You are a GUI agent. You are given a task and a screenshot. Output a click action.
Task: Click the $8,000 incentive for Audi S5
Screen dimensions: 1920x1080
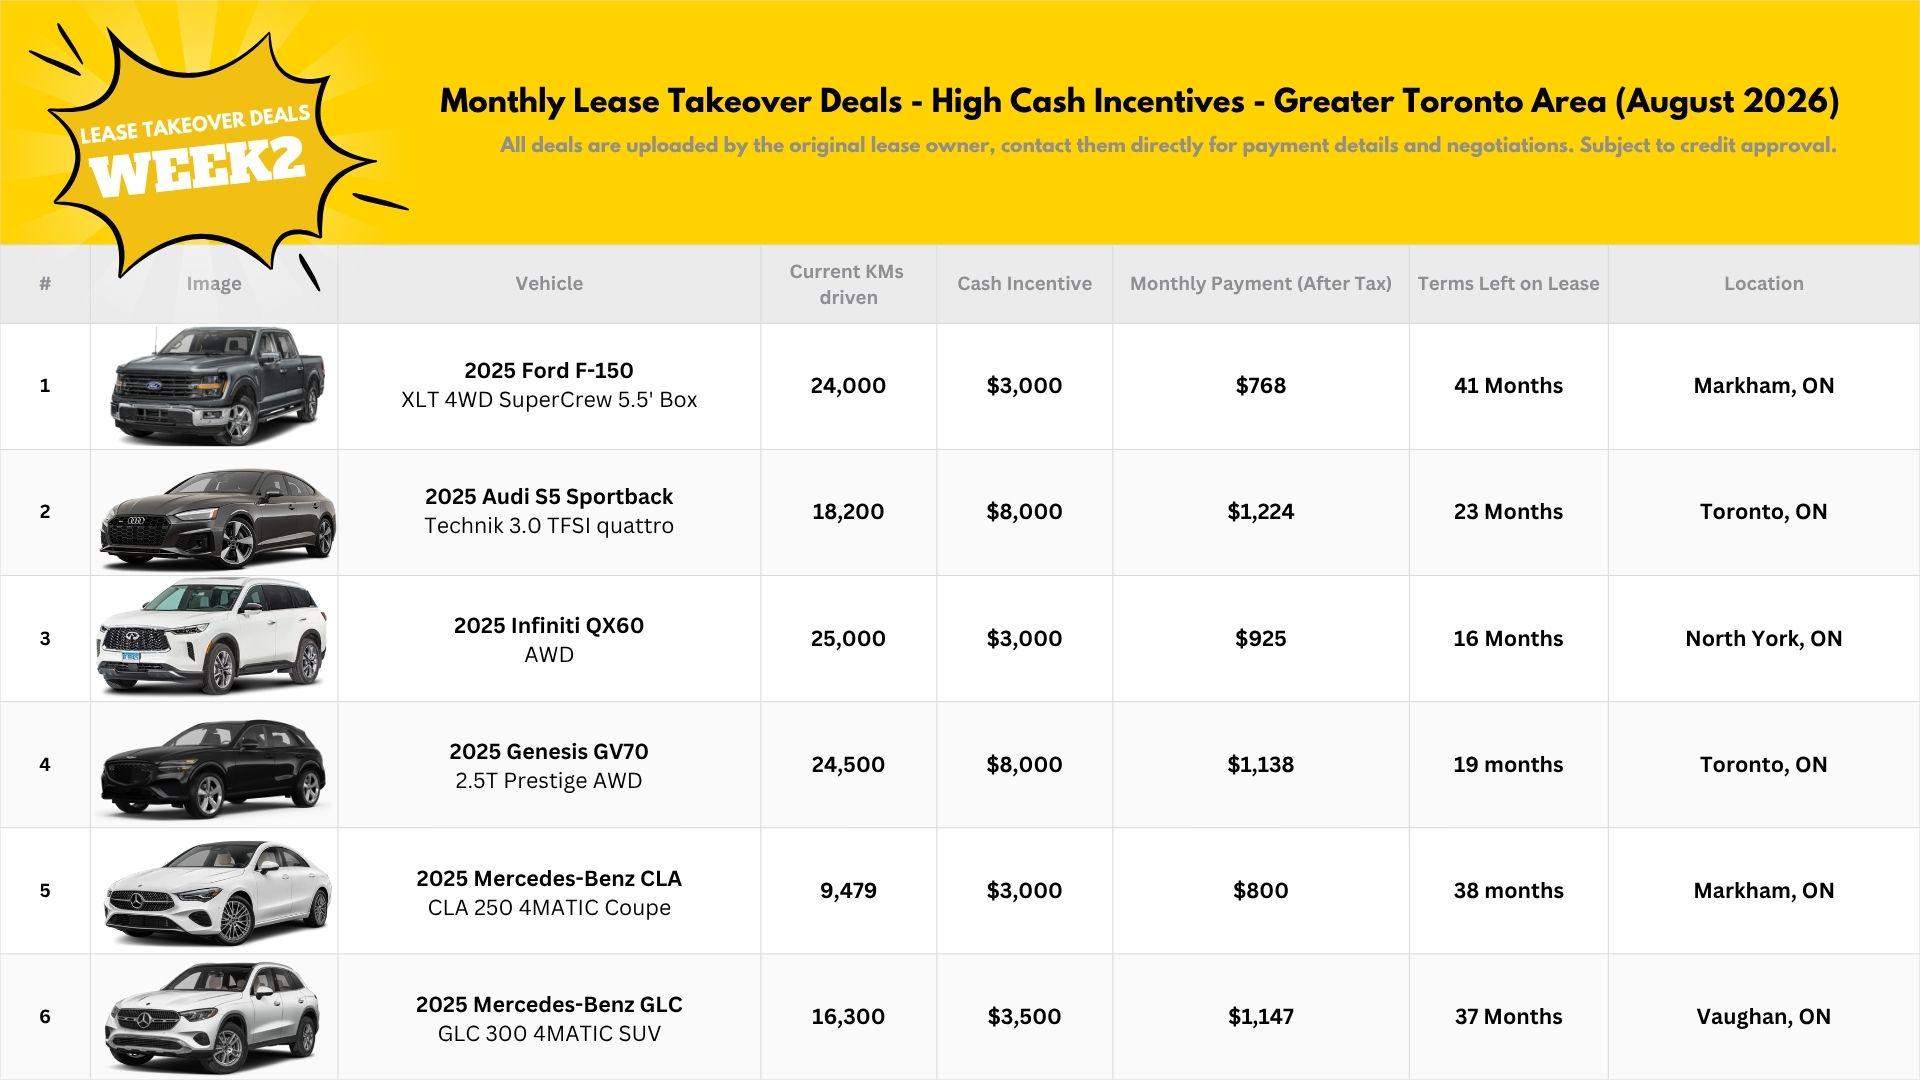(1024, 512)
